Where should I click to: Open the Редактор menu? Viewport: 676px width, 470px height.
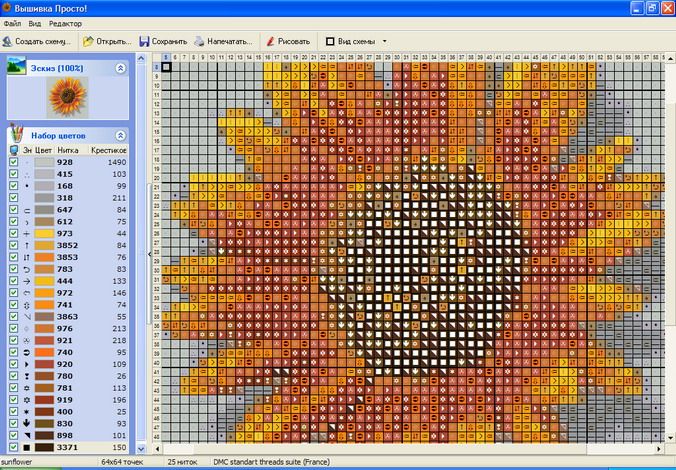click(x=66, y=22)
